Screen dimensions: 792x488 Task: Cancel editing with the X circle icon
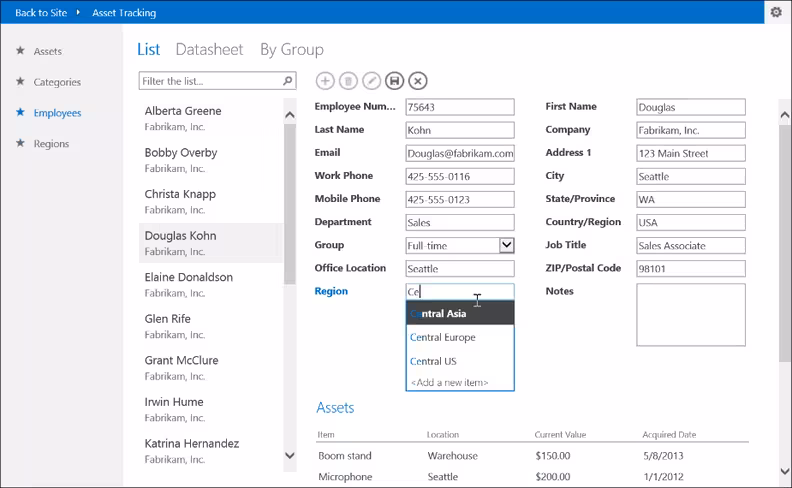point(418,81)
